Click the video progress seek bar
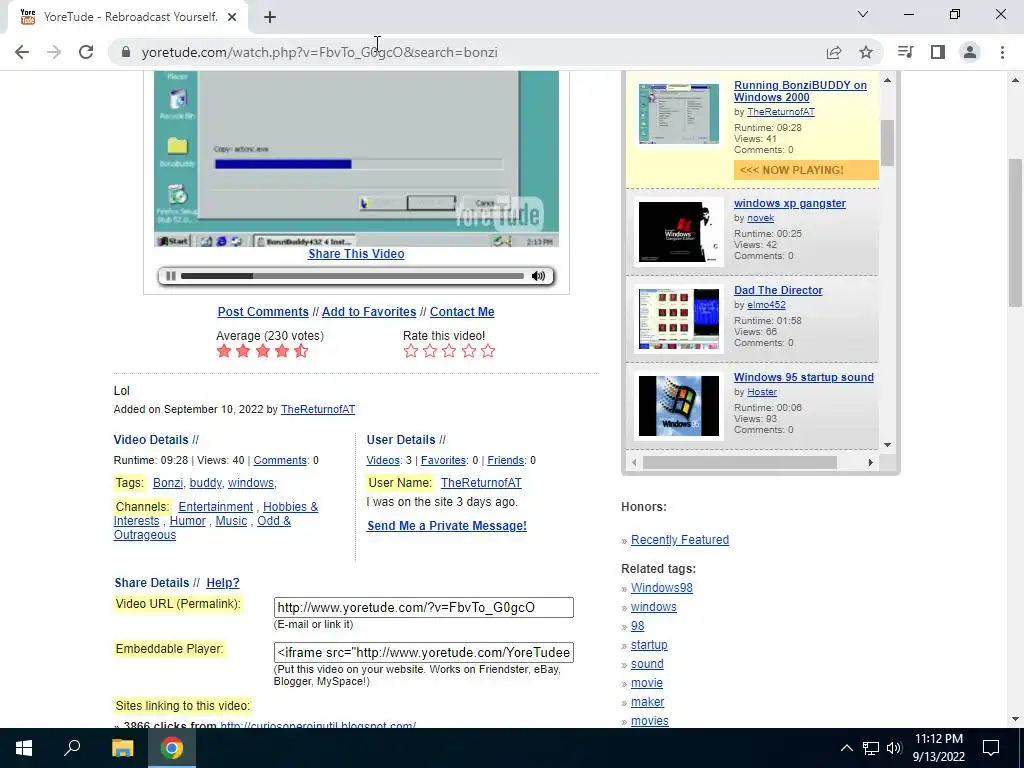Screen dimensions: 1024x768 pyautogui.click(x=352, y=276)
